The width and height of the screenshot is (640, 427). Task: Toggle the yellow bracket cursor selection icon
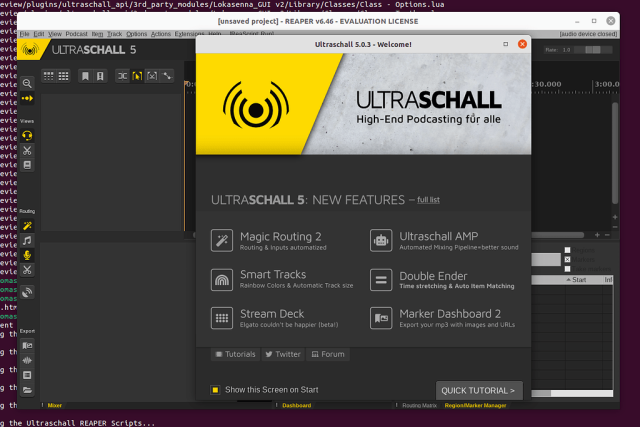[137, 76]
